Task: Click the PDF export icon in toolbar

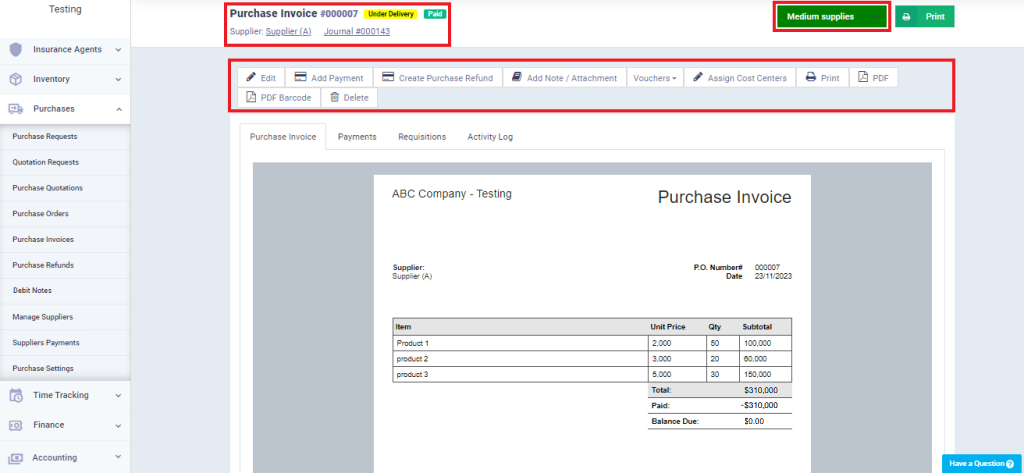Action: tap(863, 78)
